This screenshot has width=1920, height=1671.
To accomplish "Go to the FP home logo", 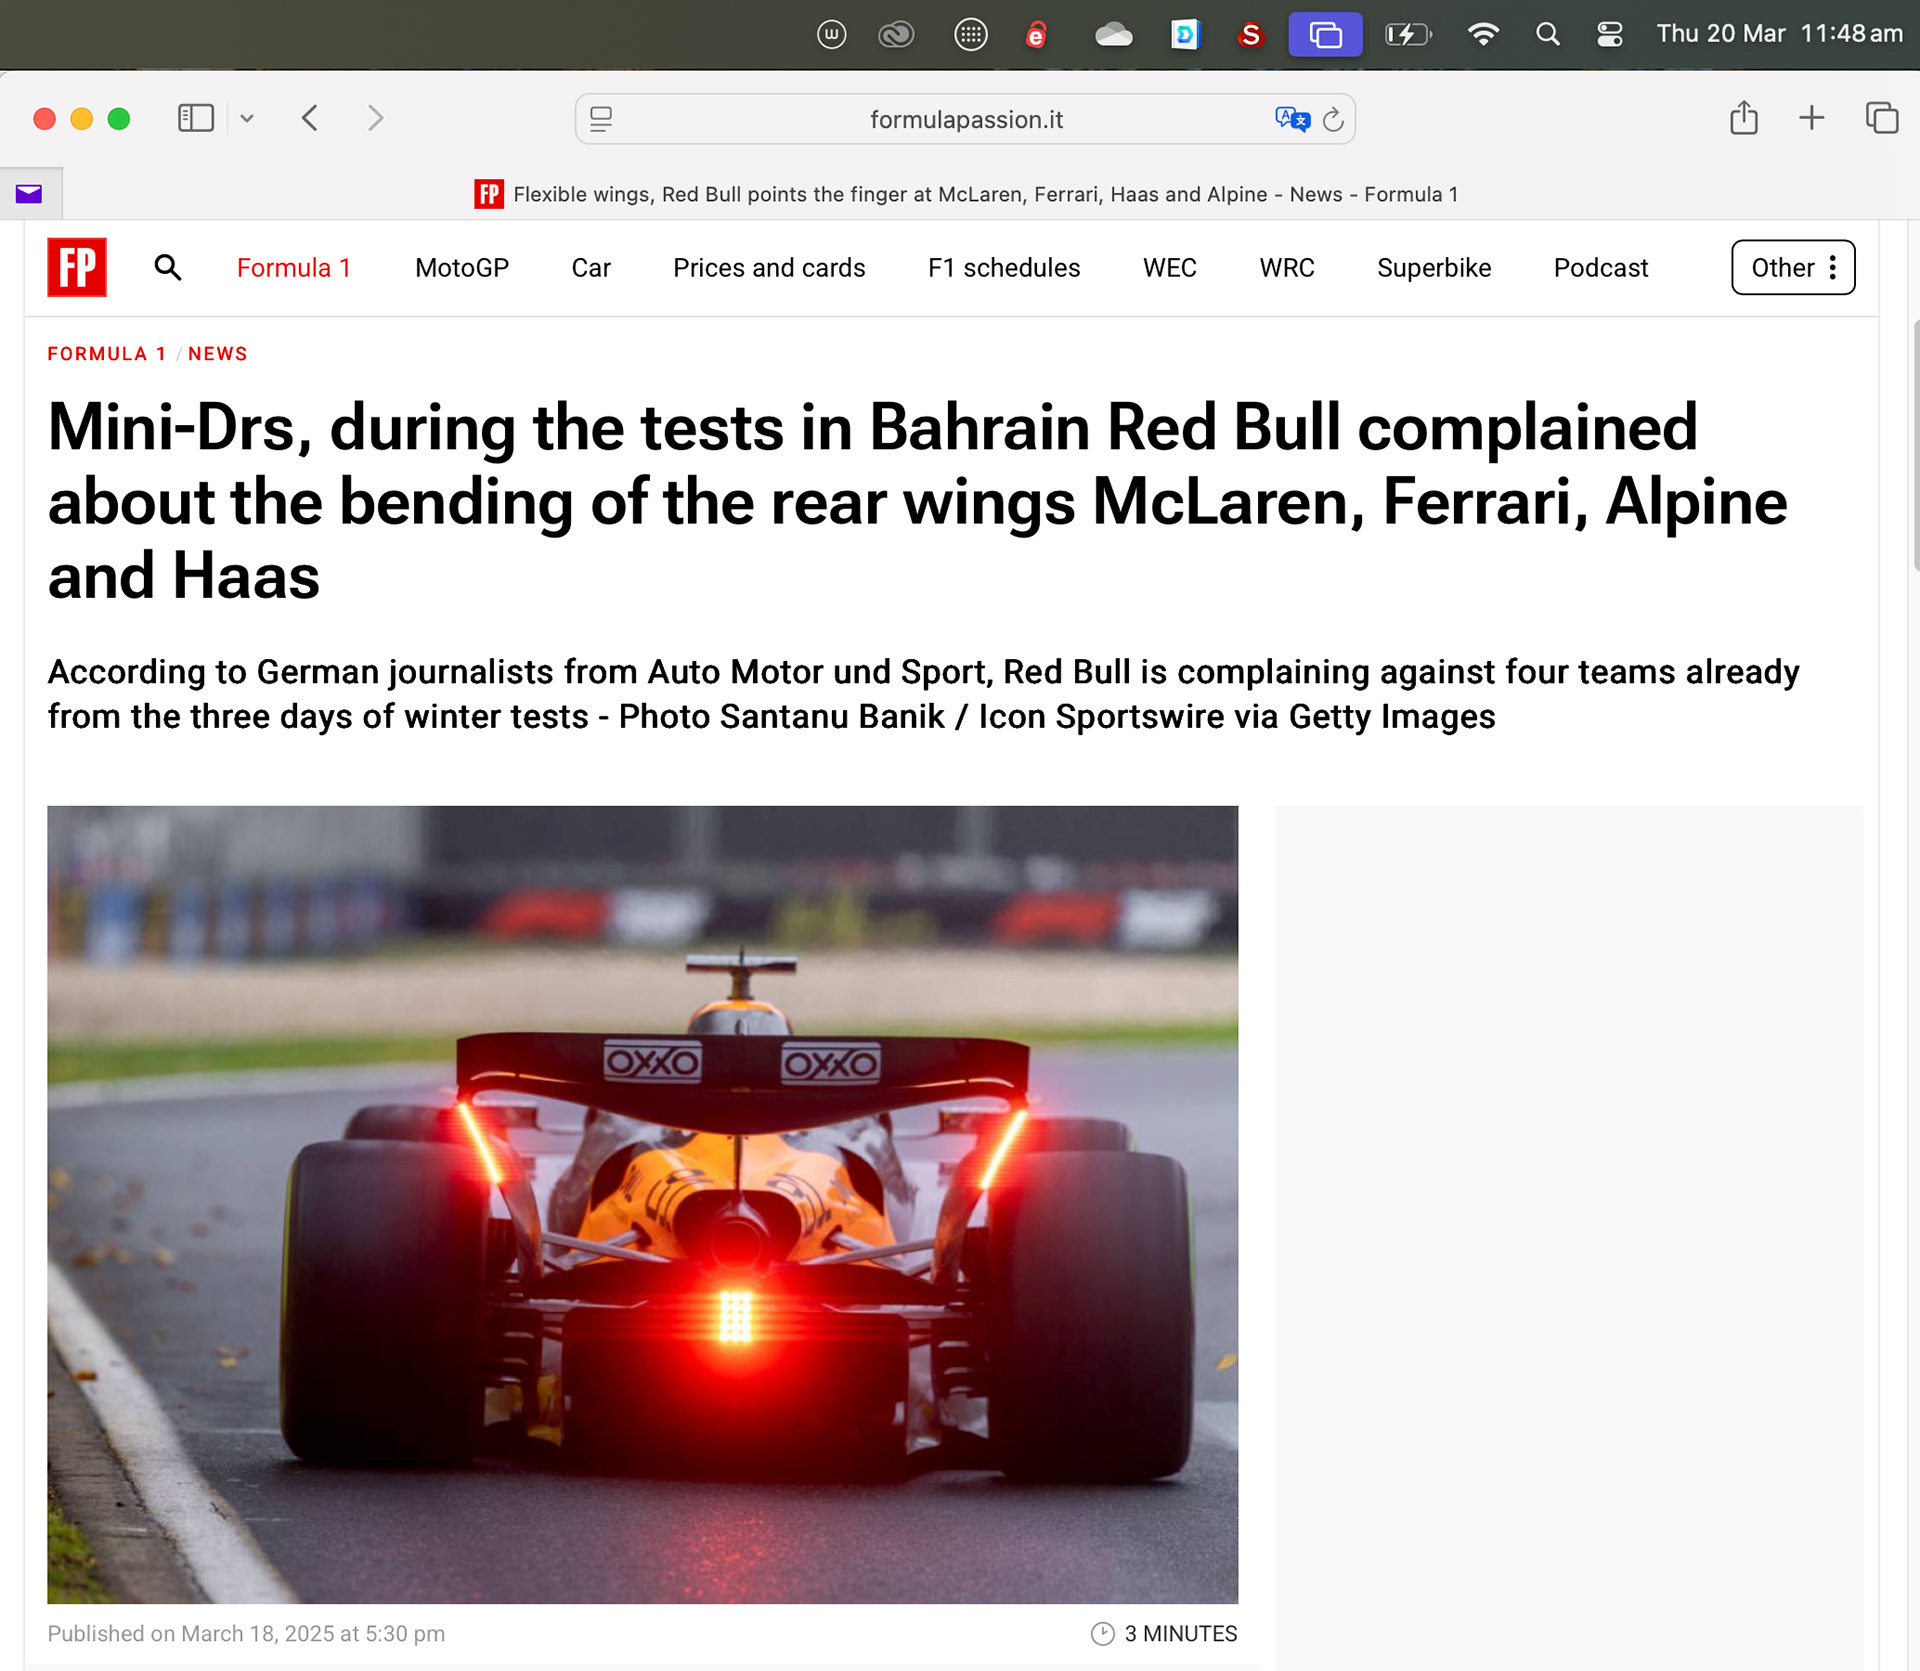I will (77, 267).
